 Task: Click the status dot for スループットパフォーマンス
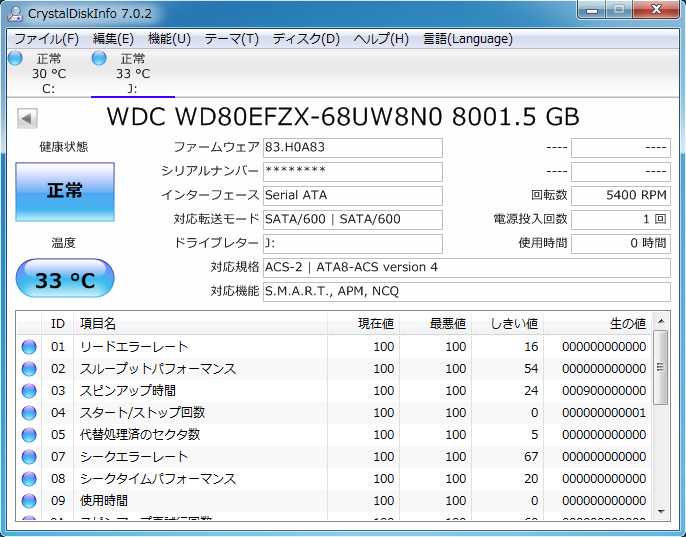coord(29,369)
